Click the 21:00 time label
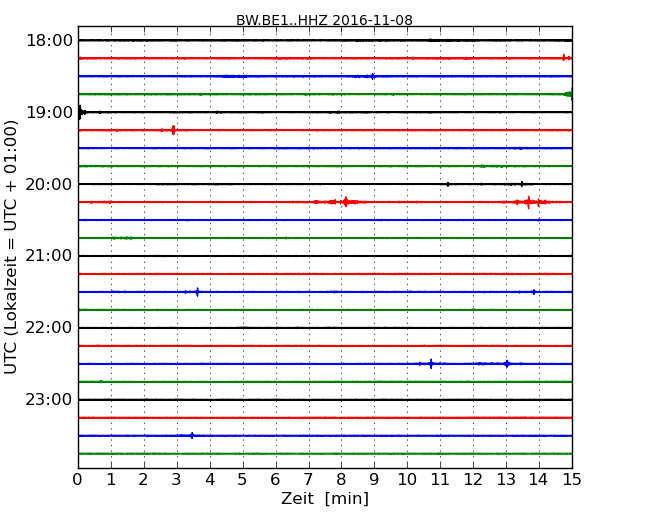This screenshot has height=520, width=650. [49, 256]
